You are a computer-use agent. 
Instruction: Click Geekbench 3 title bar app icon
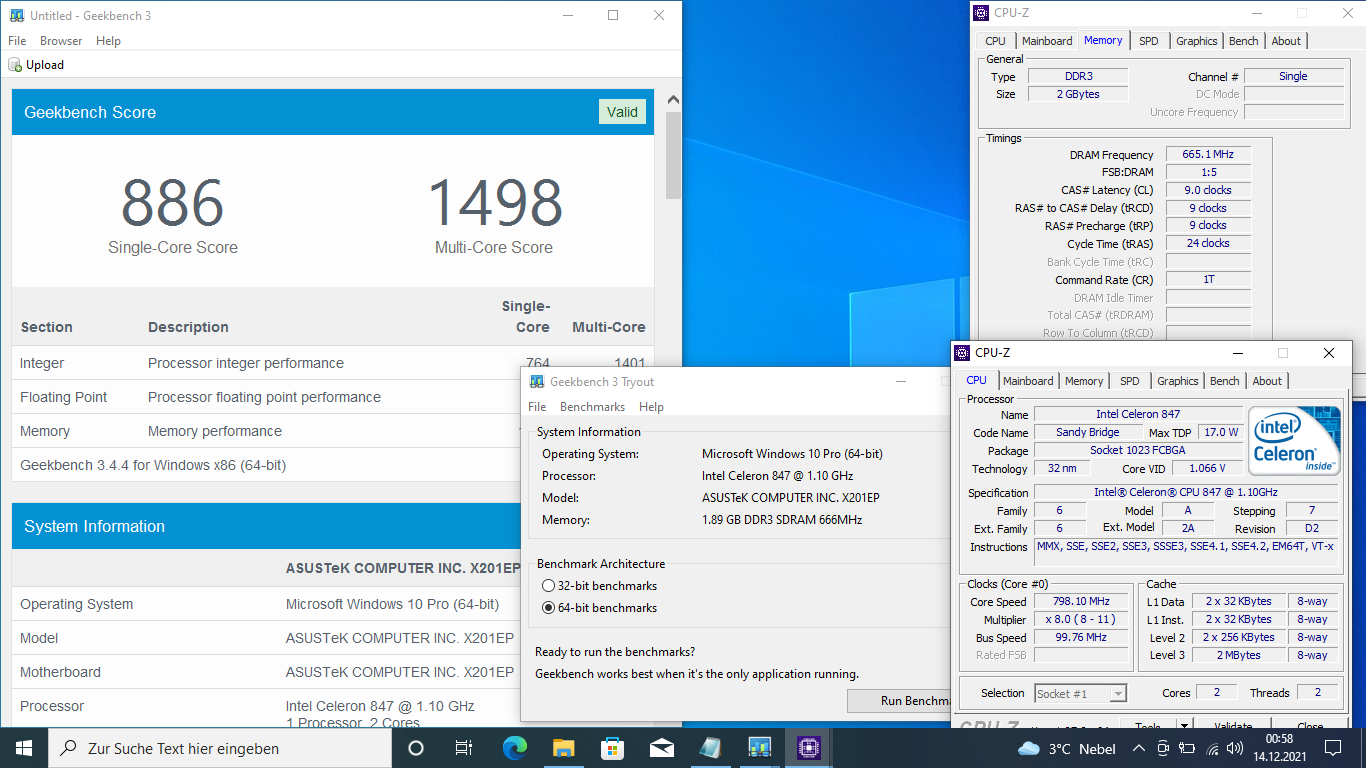[16, 16]
